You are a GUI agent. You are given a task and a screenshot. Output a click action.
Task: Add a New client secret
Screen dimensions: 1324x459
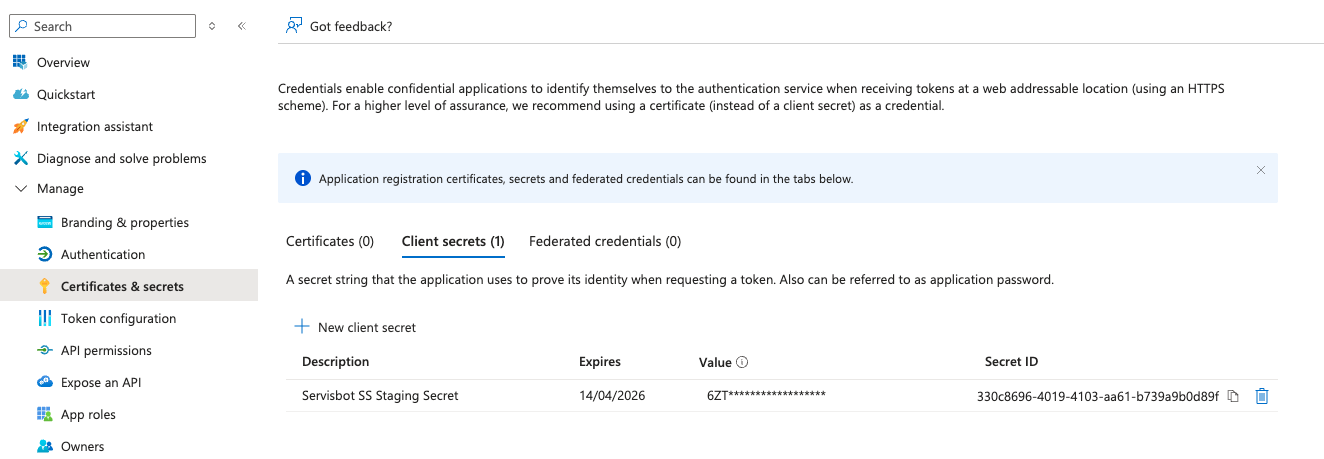pos(356,327)
